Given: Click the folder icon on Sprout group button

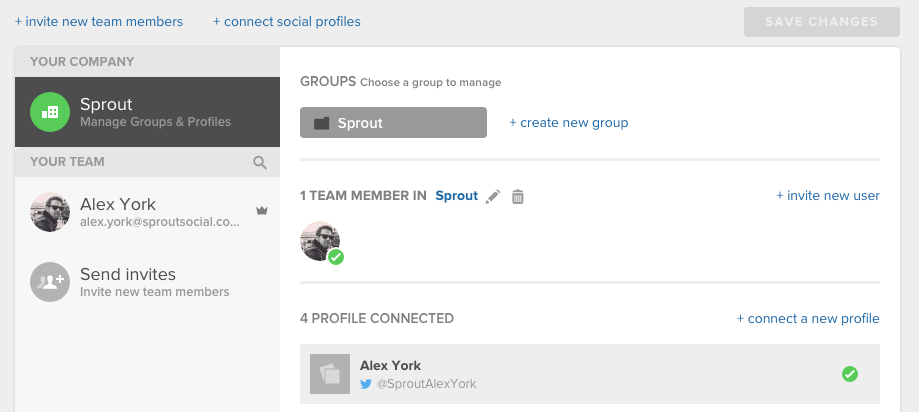Looking at the screenshot, I should point(321,123).
